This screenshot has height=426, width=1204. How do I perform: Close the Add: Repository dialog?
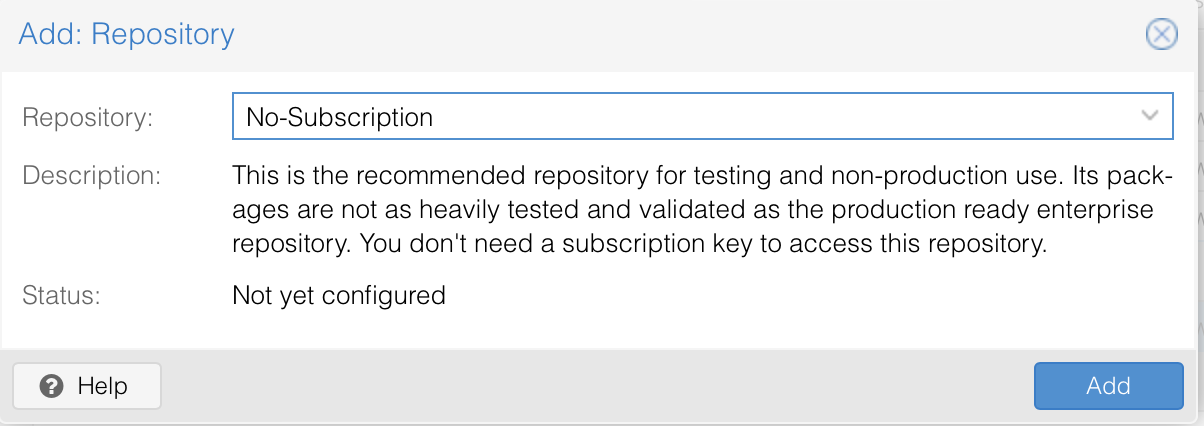pyautogui.click(x=1160, y=35)
